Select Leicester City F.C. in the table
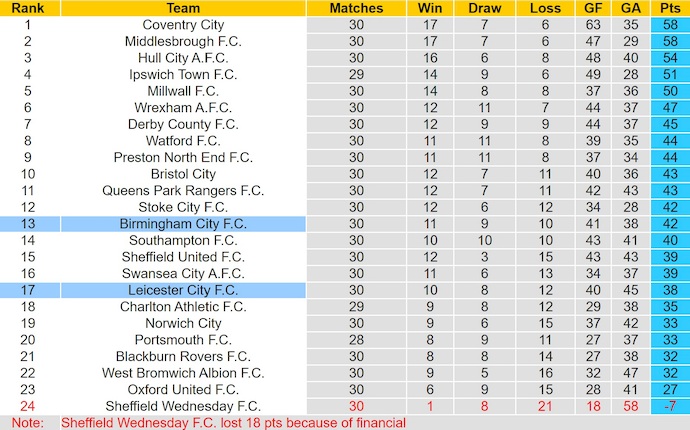This screenshot has height=430, width=690. tap(183, 290)
